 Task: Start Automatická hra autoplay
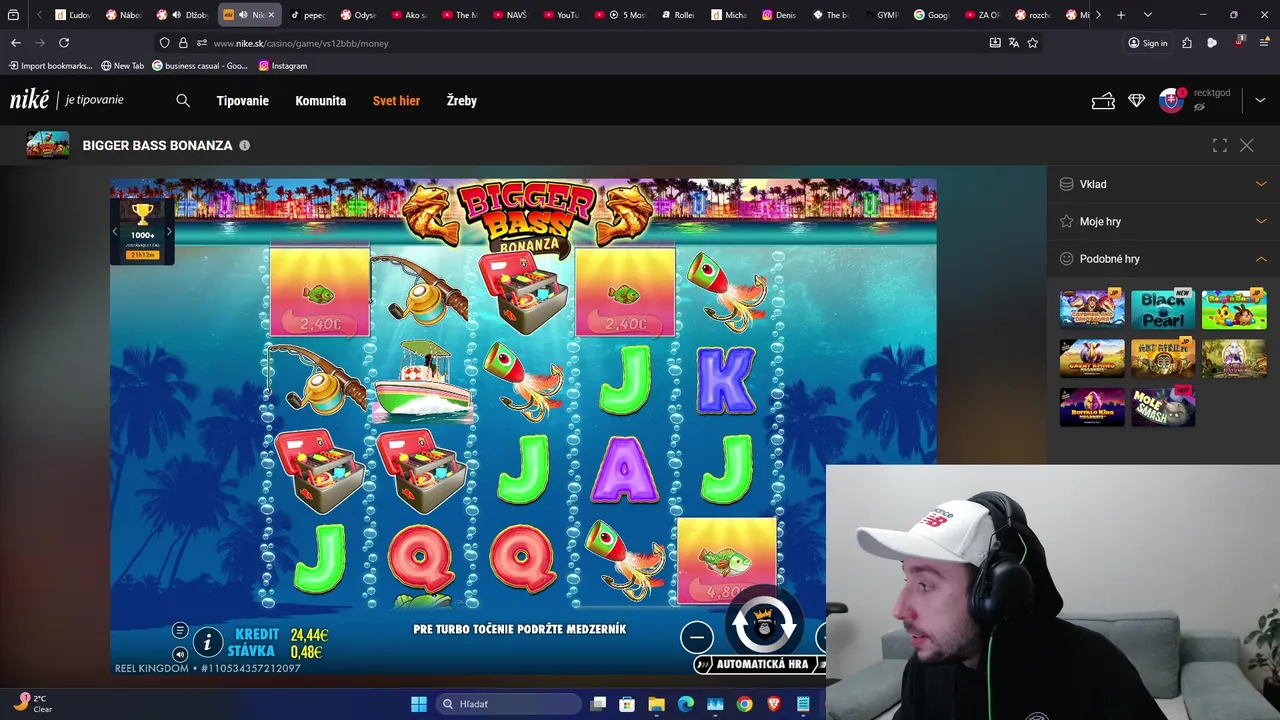[763, 664]
